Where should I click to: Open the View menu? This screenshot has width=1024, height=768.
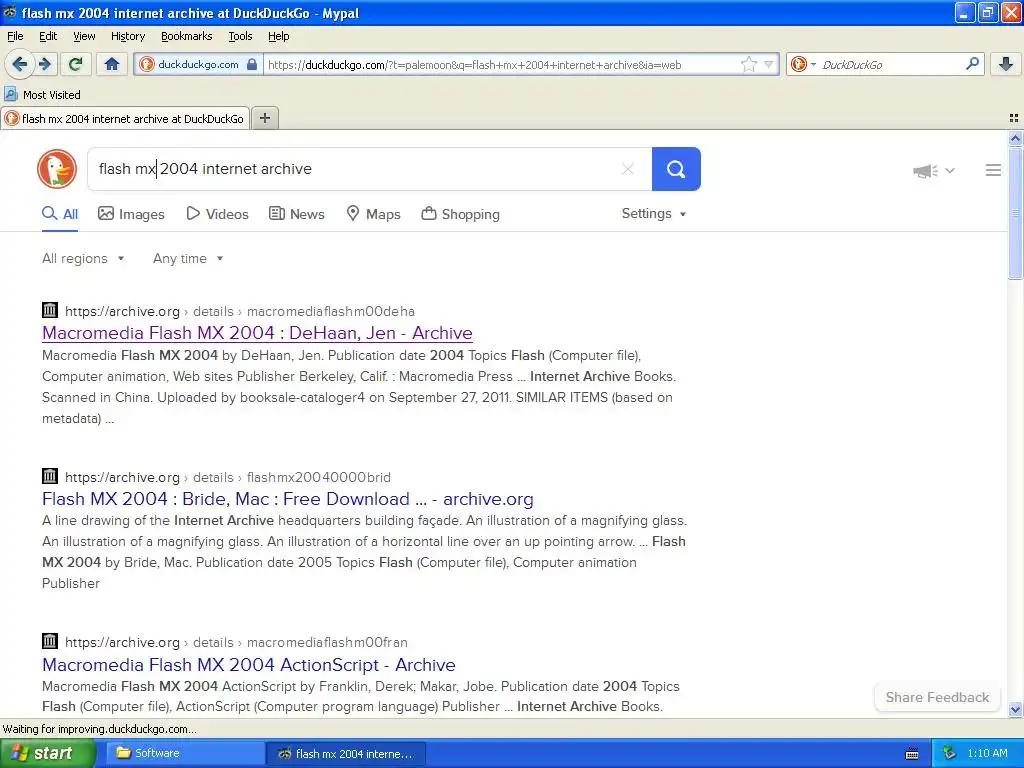pyautogui.click(x=84, y=37)
